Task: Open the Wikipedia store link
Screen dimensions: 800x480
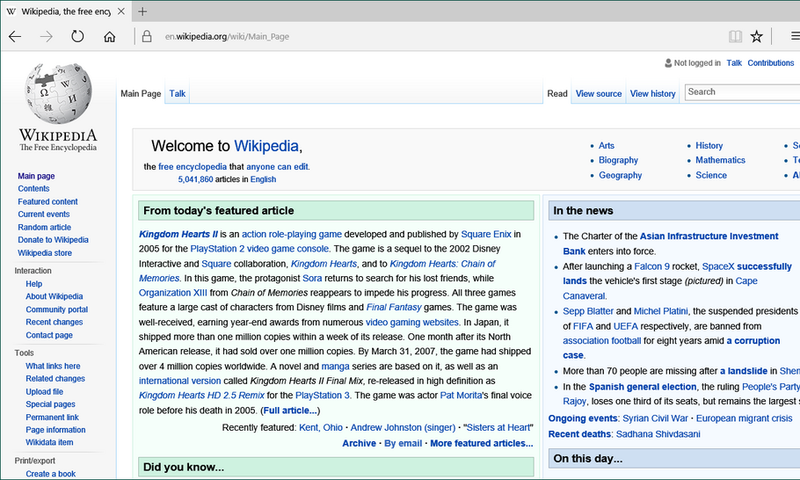Action: click(x=45, y=252)
